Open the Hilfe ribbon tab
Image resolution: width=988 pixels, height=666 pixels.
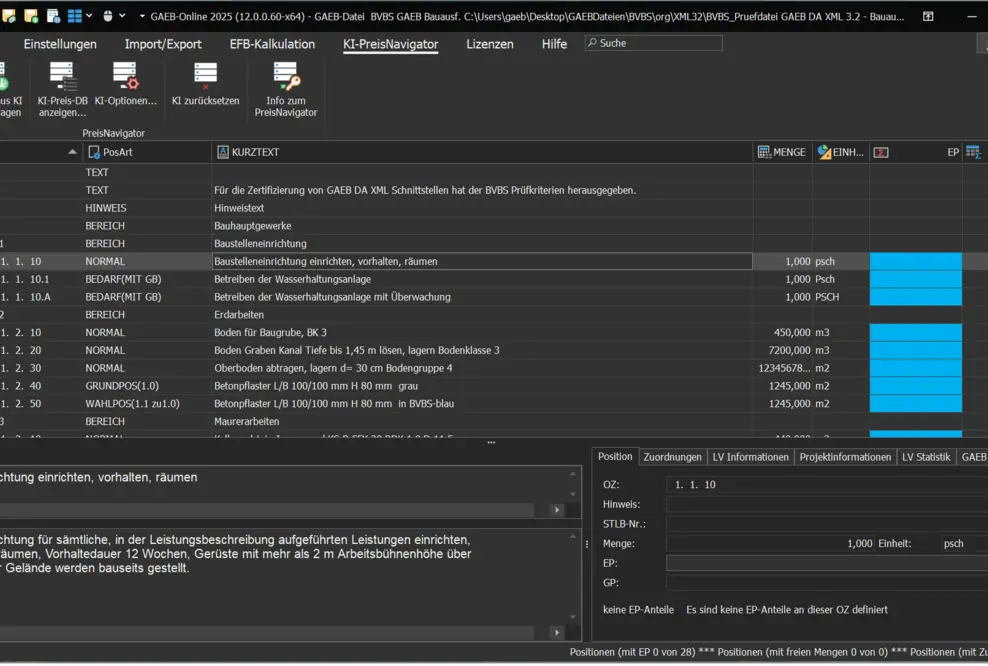point(554,44)
